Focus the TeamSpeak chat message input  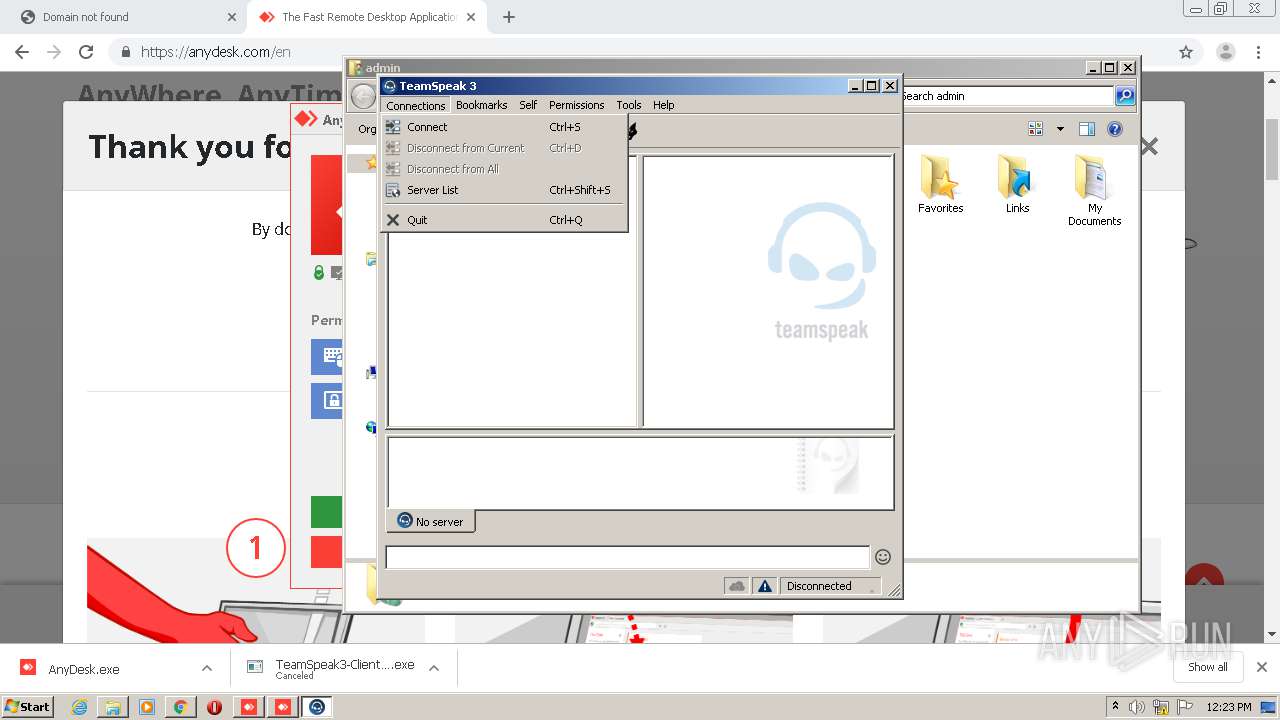(628, 557)
